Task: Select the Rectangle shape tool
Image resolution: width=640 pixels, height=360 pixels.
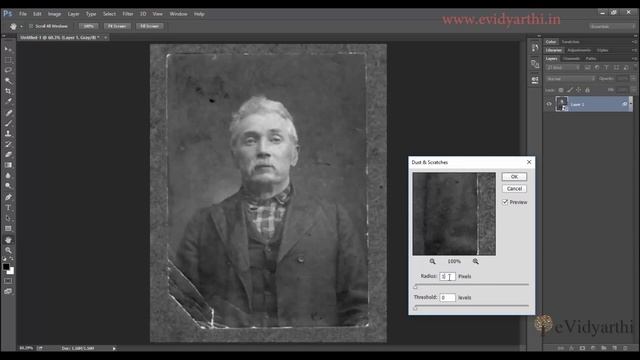Action: click(x=8, y=229)
